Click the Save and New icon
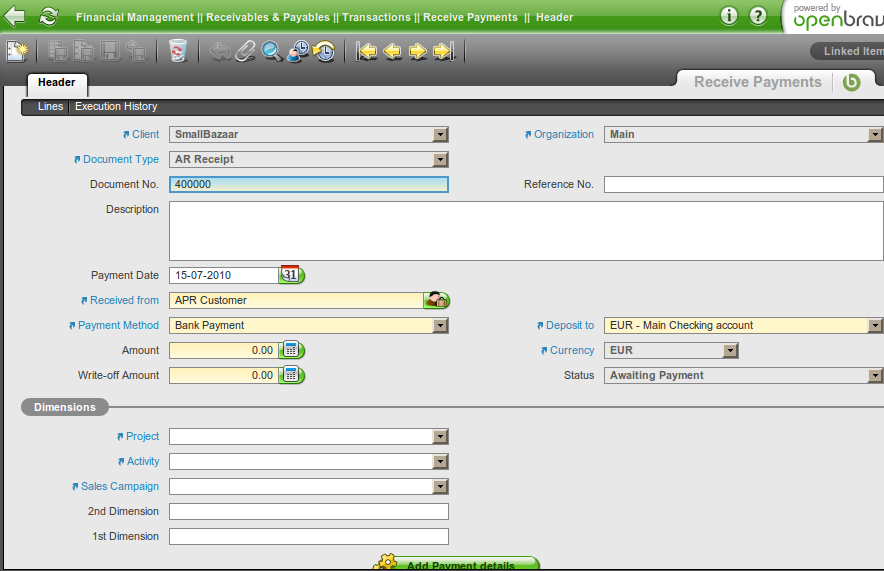The image size is (884, 571). click(84, 51)
